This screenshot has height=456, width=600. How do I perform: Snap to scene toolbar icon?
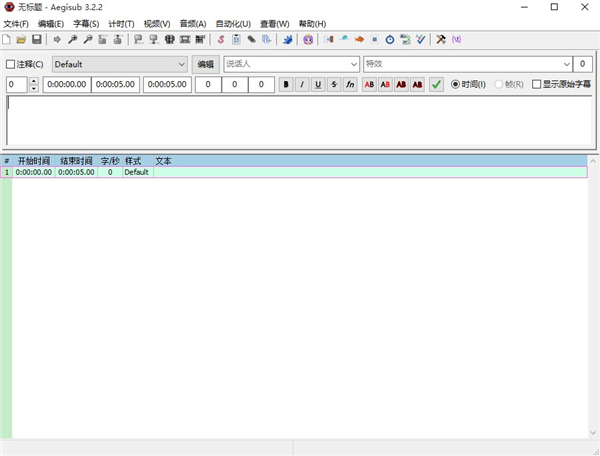point(185,39)
